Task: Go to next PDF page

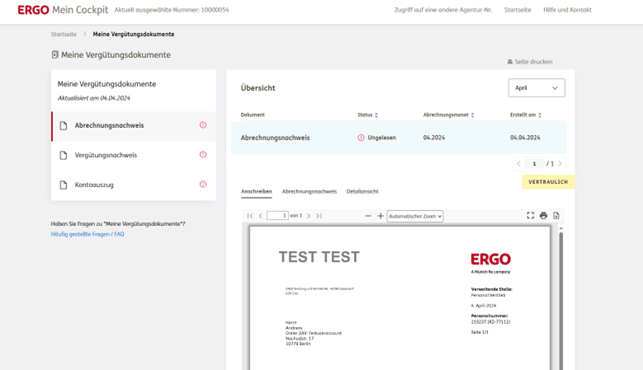Action: tap(309, 216)
